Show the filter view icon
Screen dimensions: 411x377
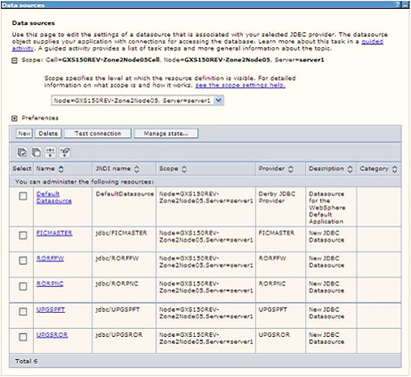point(50,152)
